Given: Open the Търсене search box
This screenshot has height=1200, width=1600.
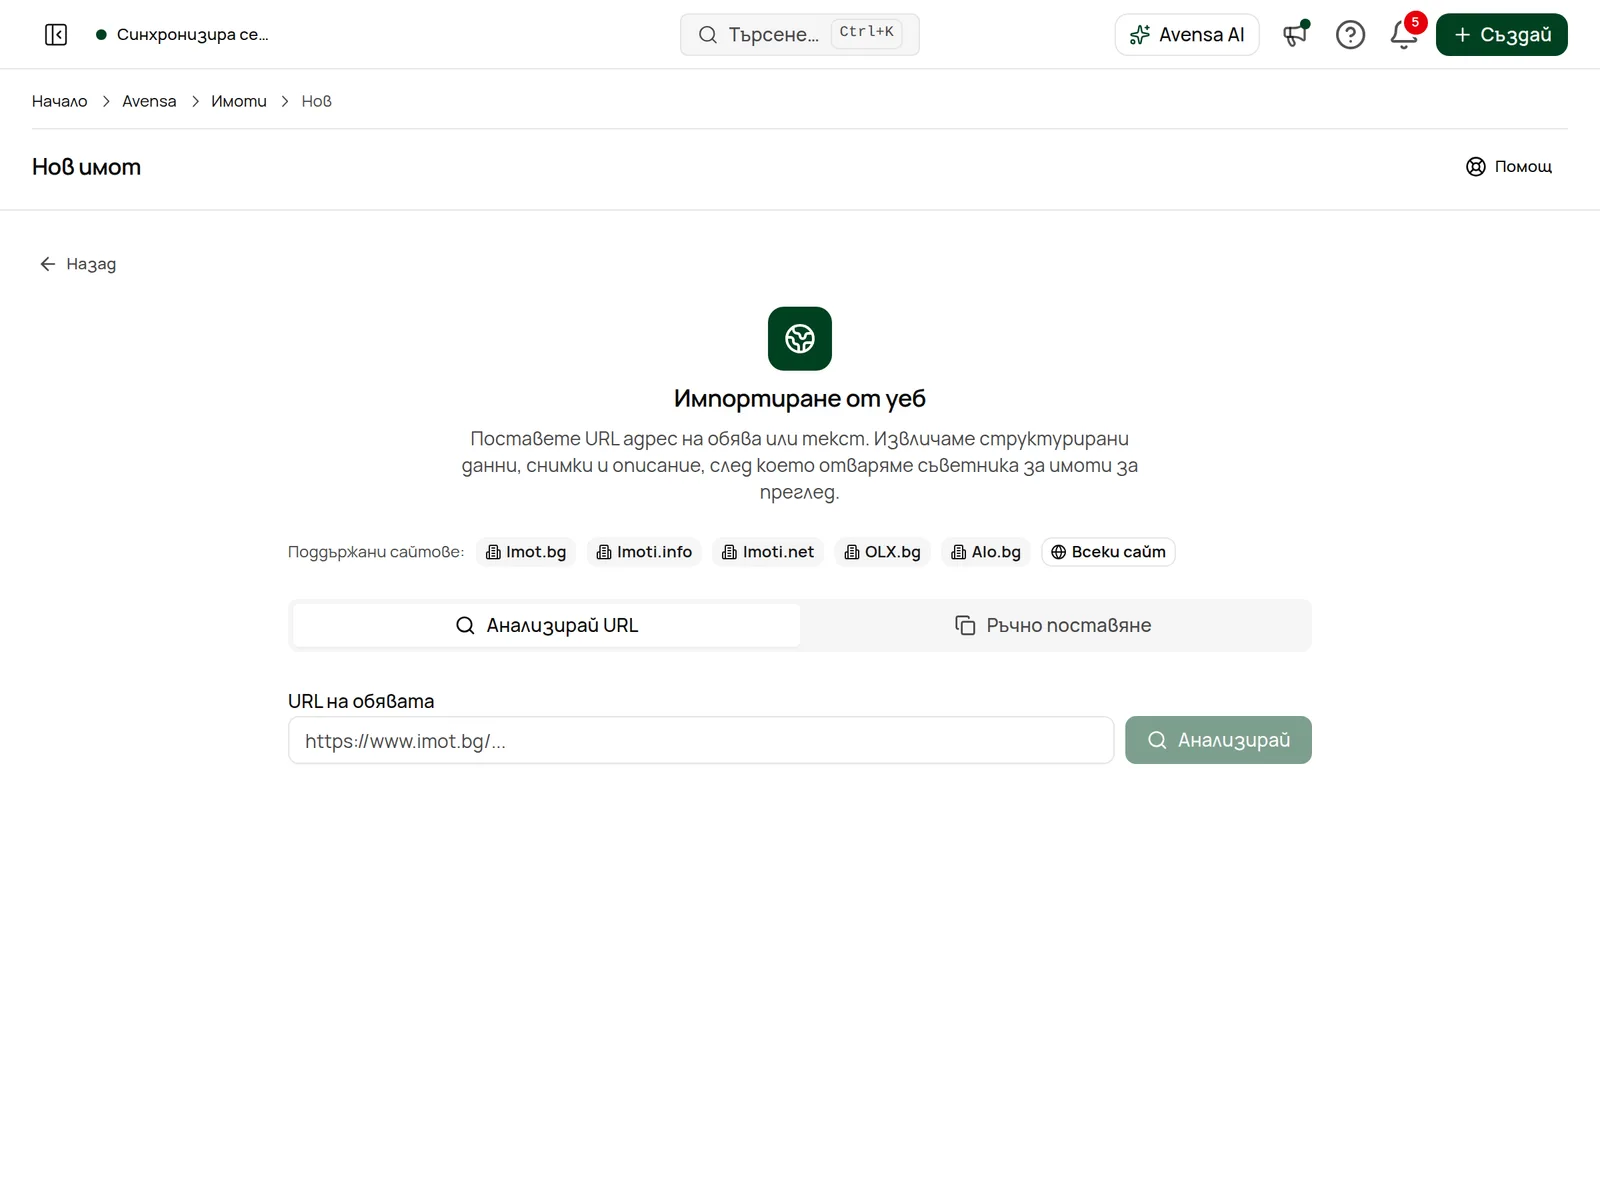Looking at the screenshot, I should click(800, 35).
